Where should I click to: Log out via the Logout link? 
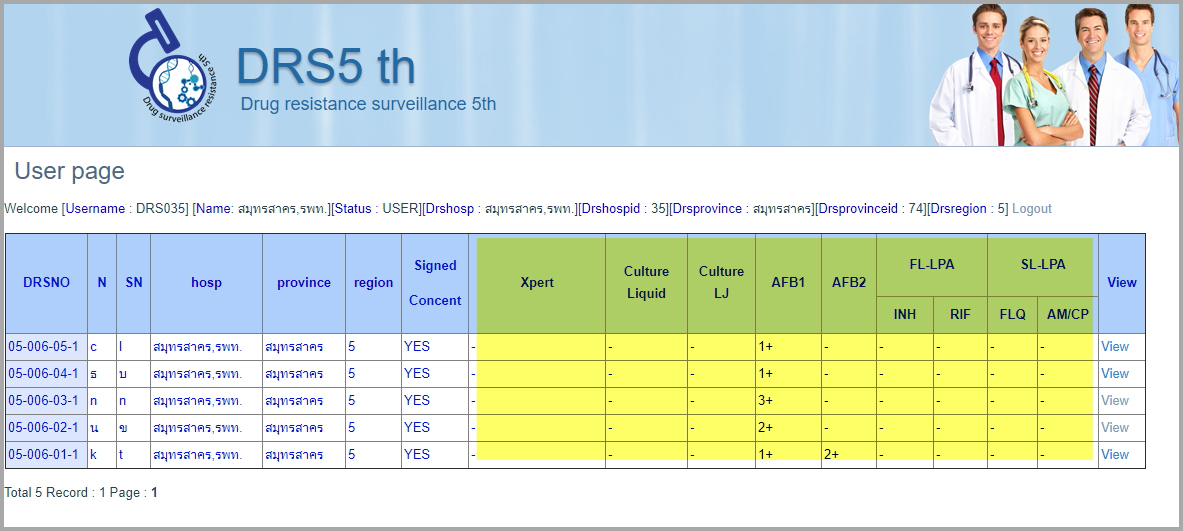point(1031,209)
